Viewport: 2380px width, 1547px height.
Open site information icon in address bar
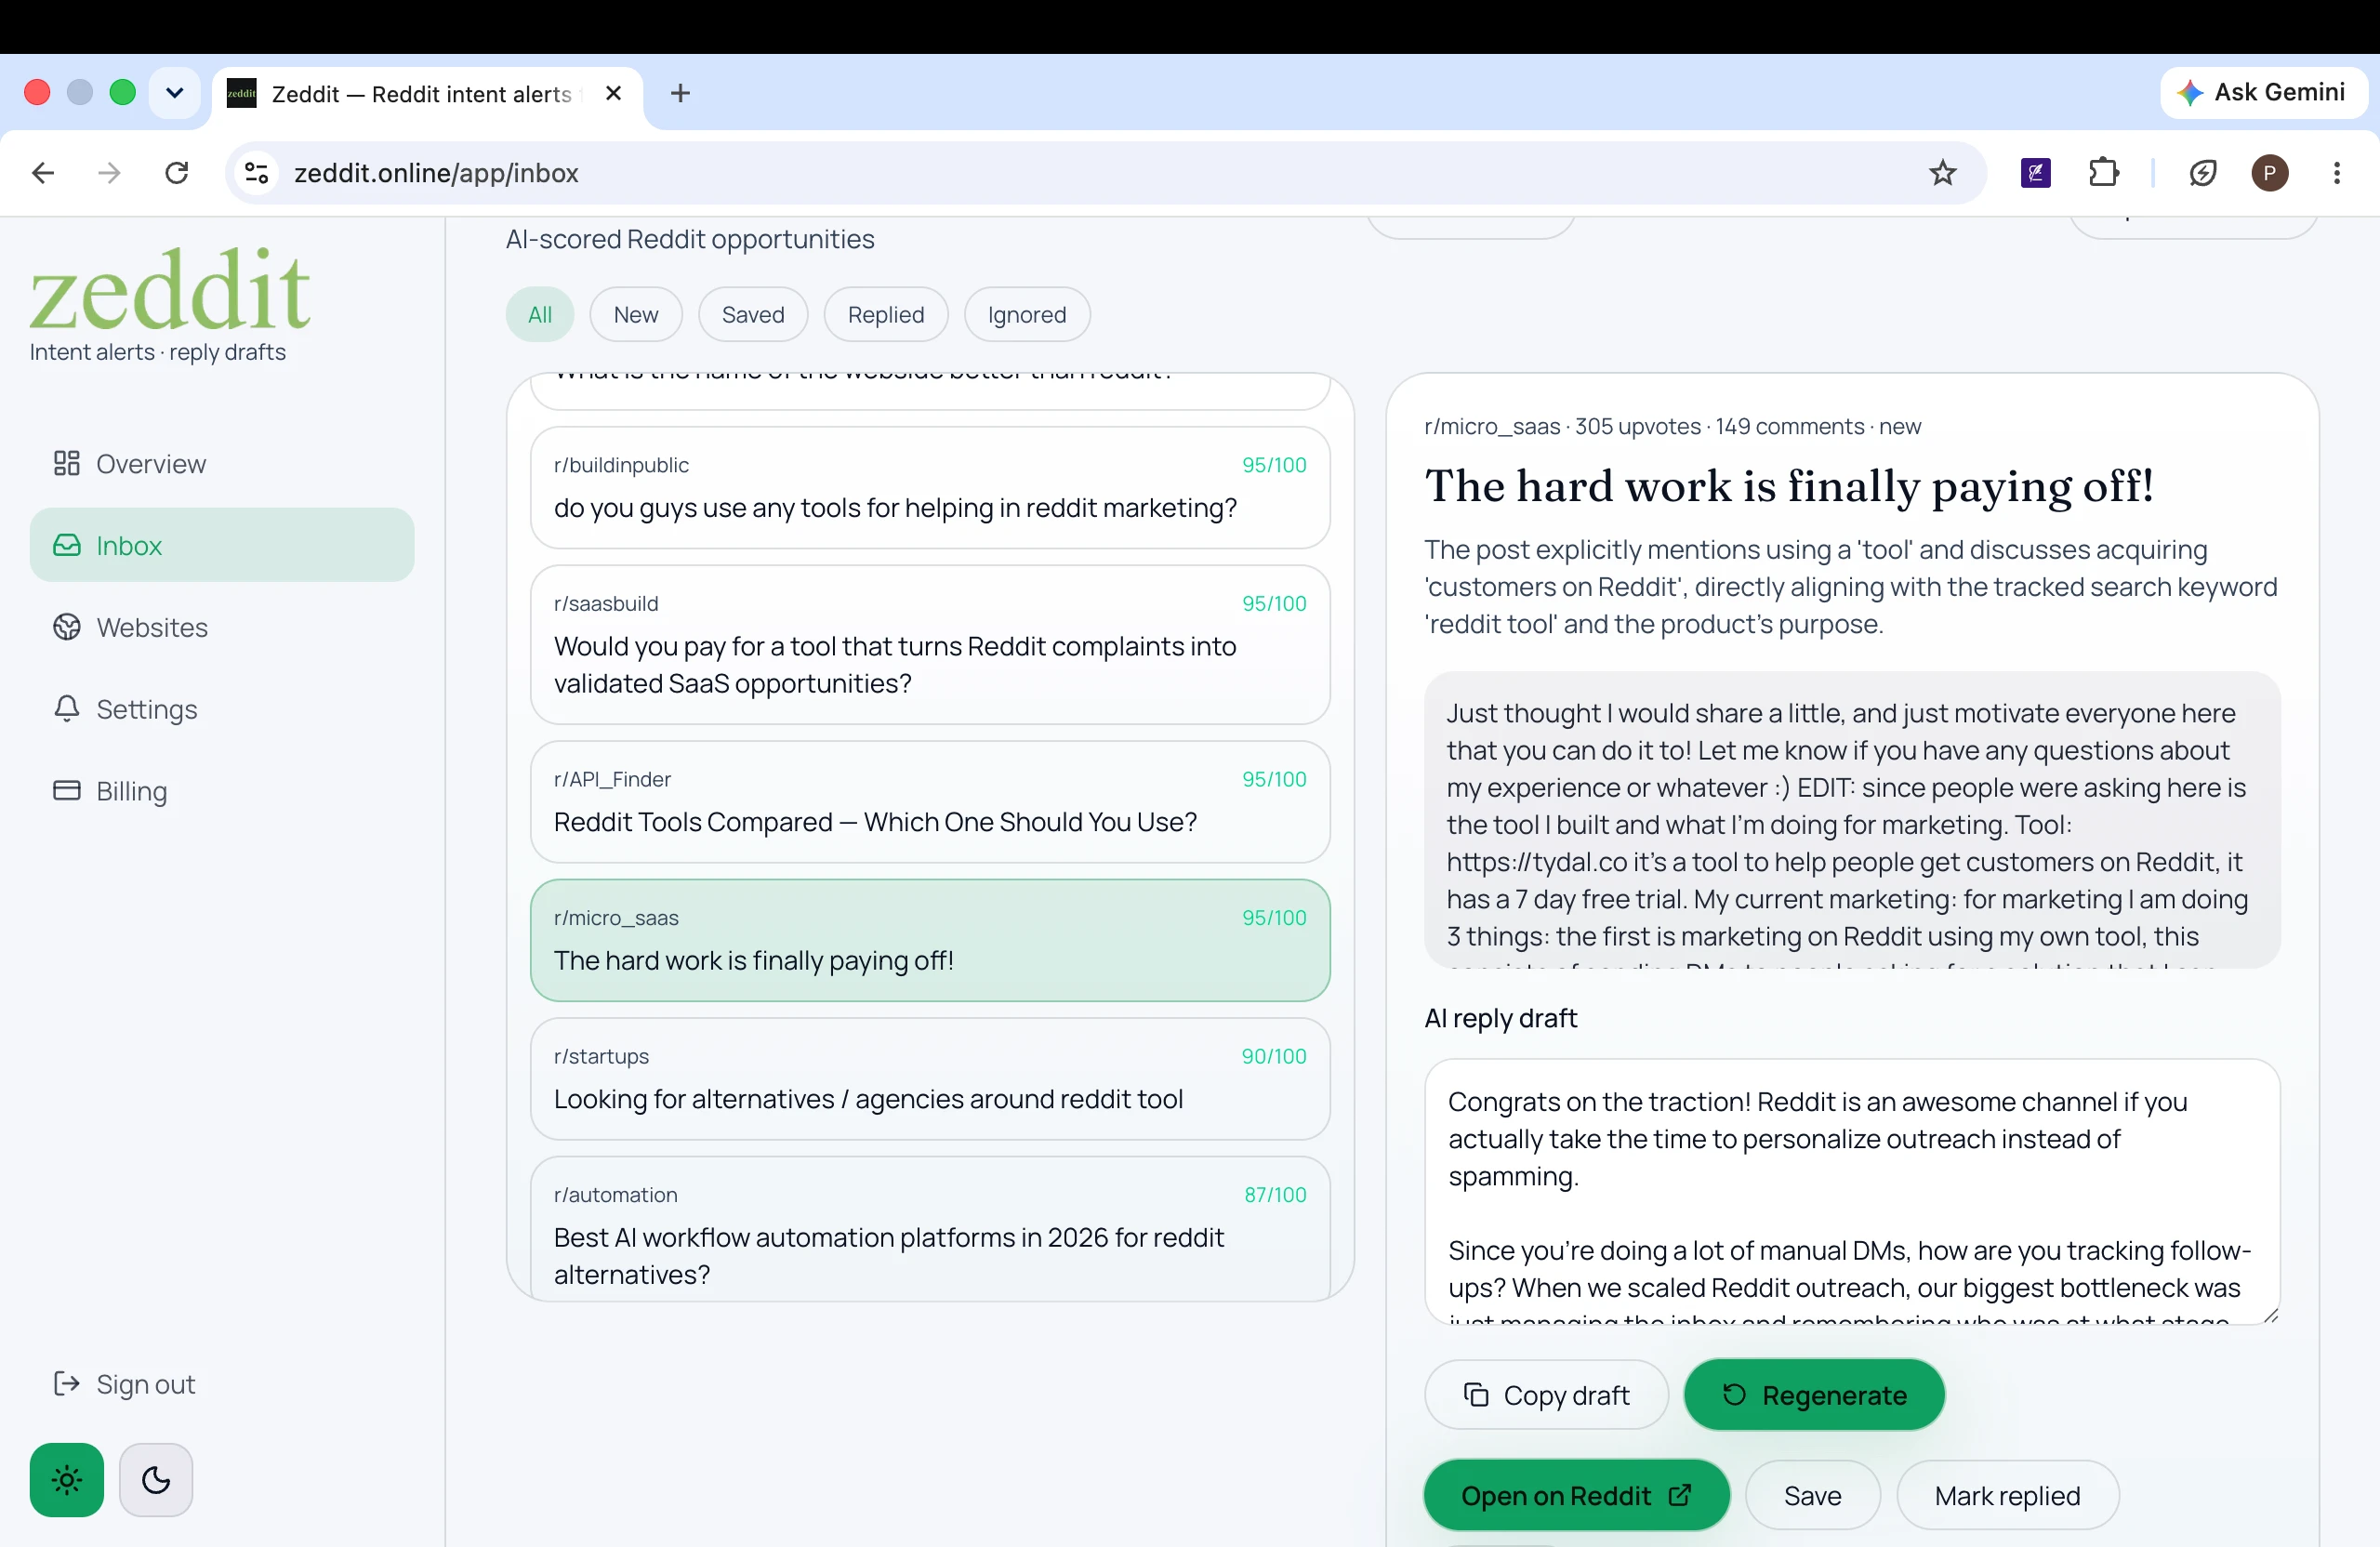coord(257,173)
